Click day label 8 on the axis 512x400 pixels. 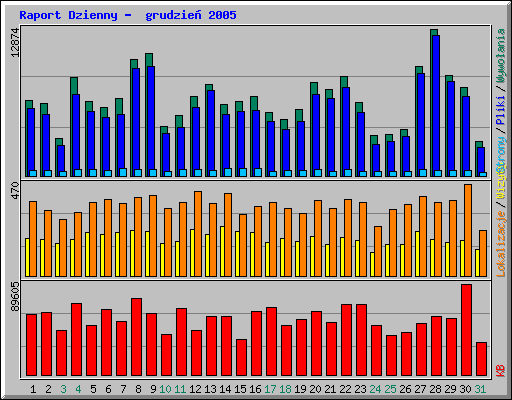pyautogui.click(x=138, y=389)
